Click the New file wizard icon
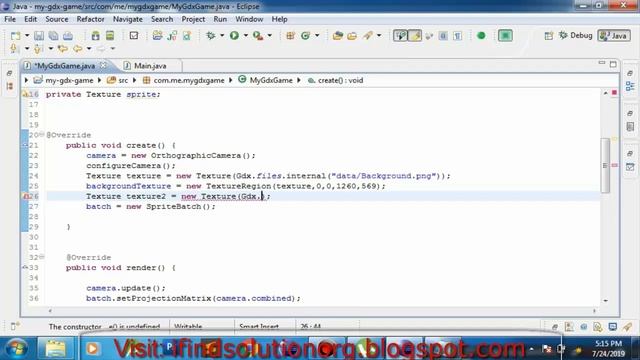Viewport: 640px width, 360px height. tap(16, 36)
